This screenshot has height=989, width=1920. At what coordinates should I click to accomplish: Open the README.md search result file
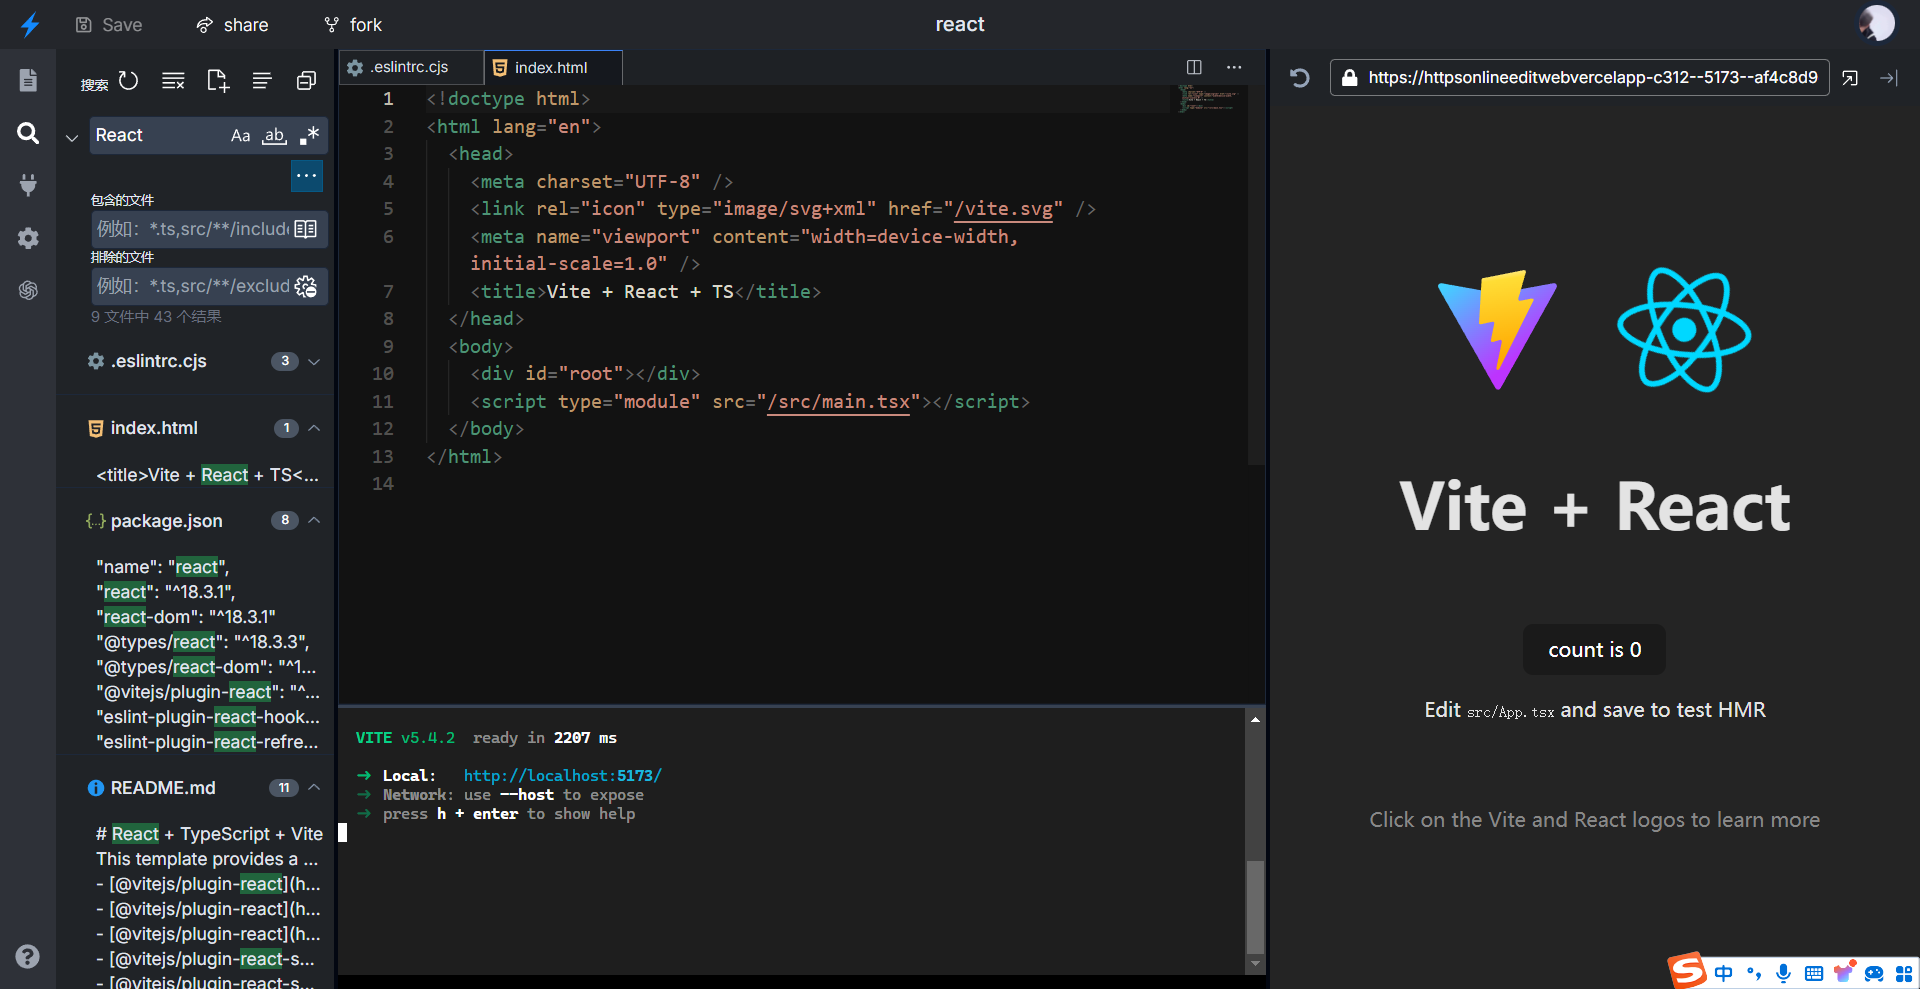[163, 787]
